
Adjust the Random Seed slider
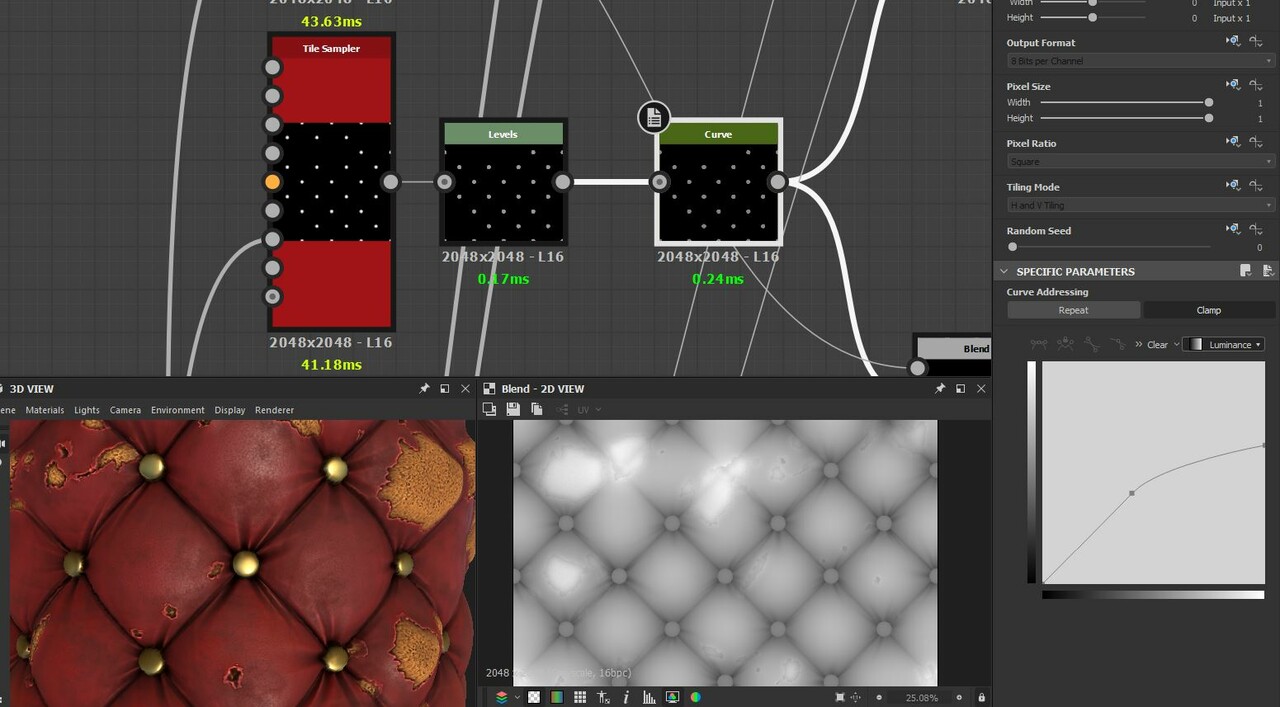[x=1110, y=246]
